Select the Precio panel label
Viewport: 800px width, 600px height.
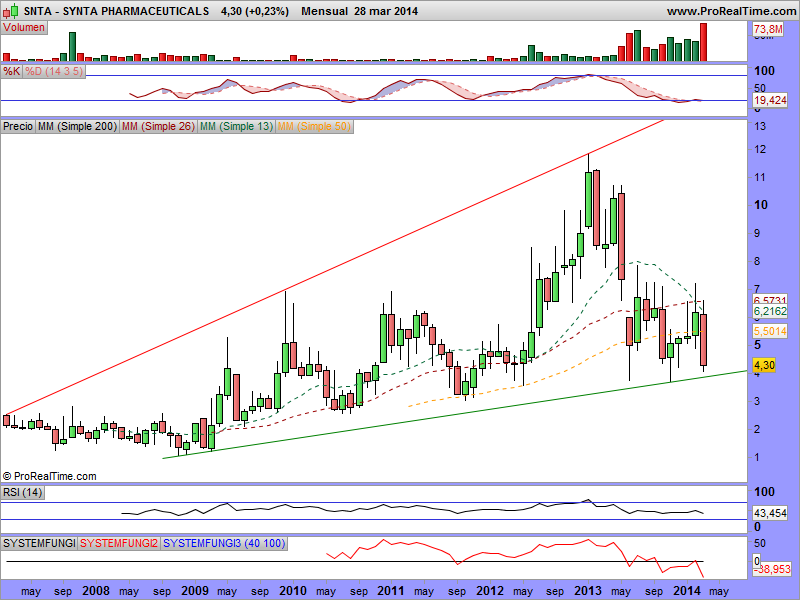pyautogui.click(x=18, y=126)
